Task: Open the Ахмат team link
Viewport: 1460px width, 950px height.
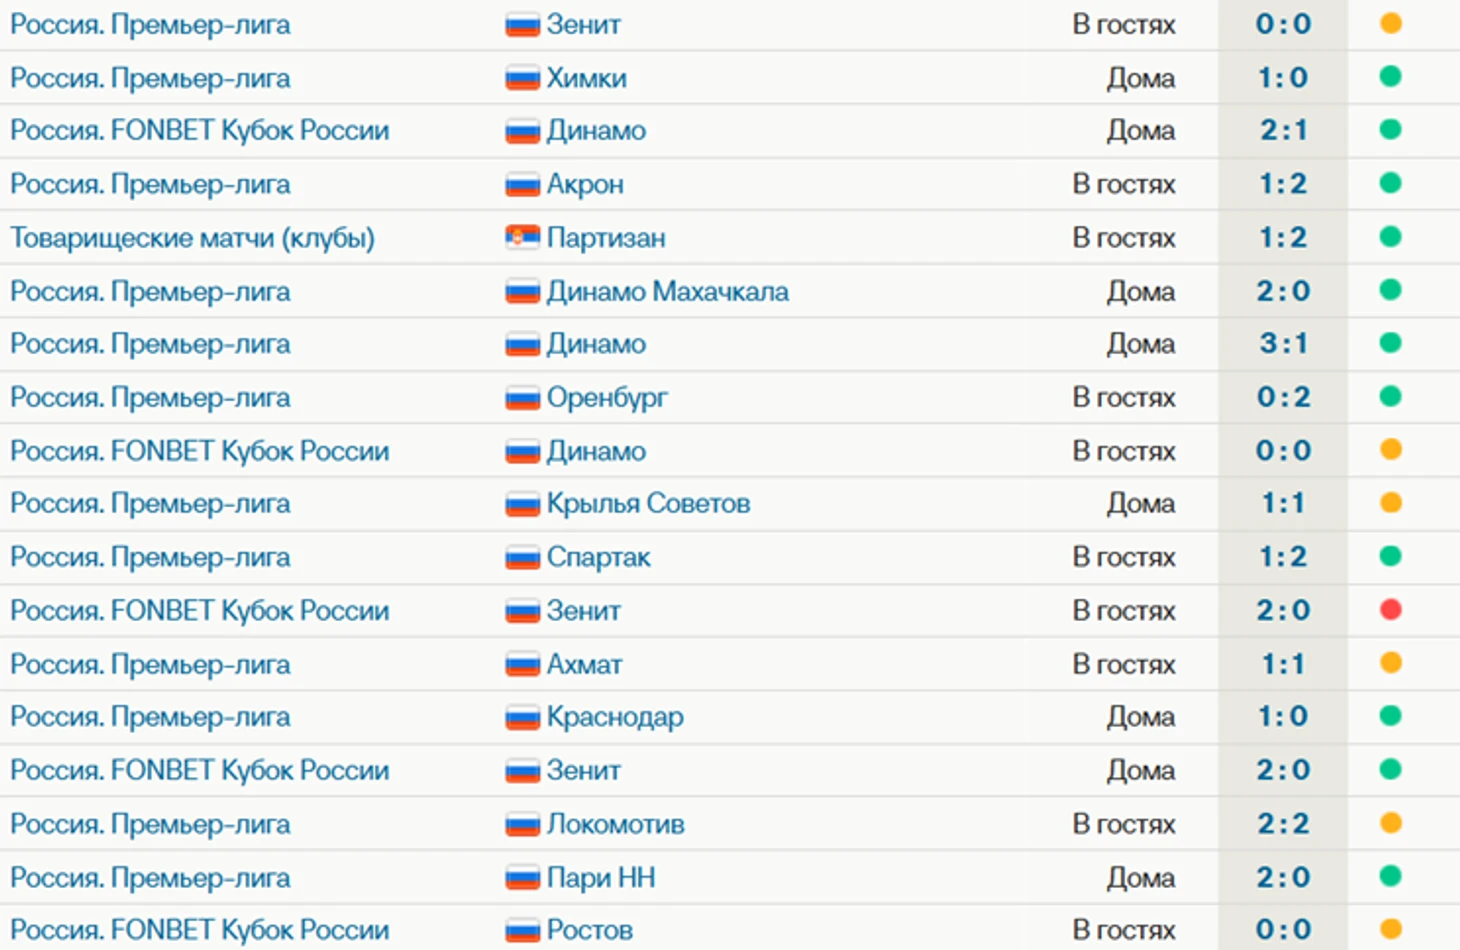Action: 584,664
